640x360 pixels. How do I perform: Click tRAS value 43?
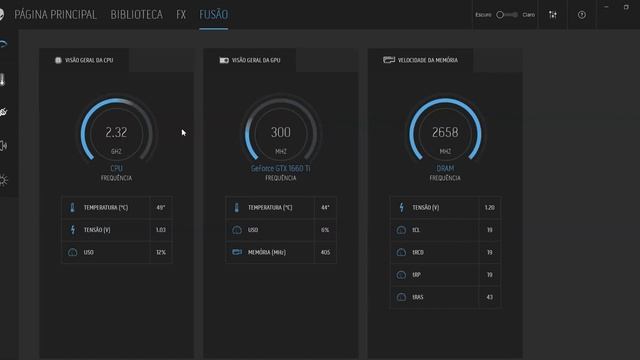coord(490,297)
